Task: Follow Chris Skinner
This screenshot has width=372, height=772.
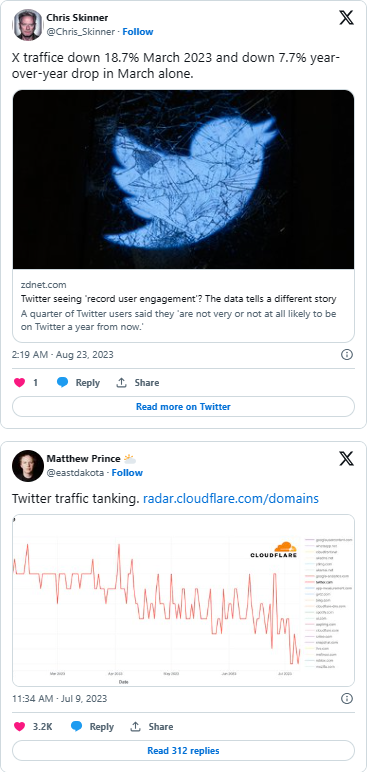Action: pyautogui.click(x=138, y=32)
